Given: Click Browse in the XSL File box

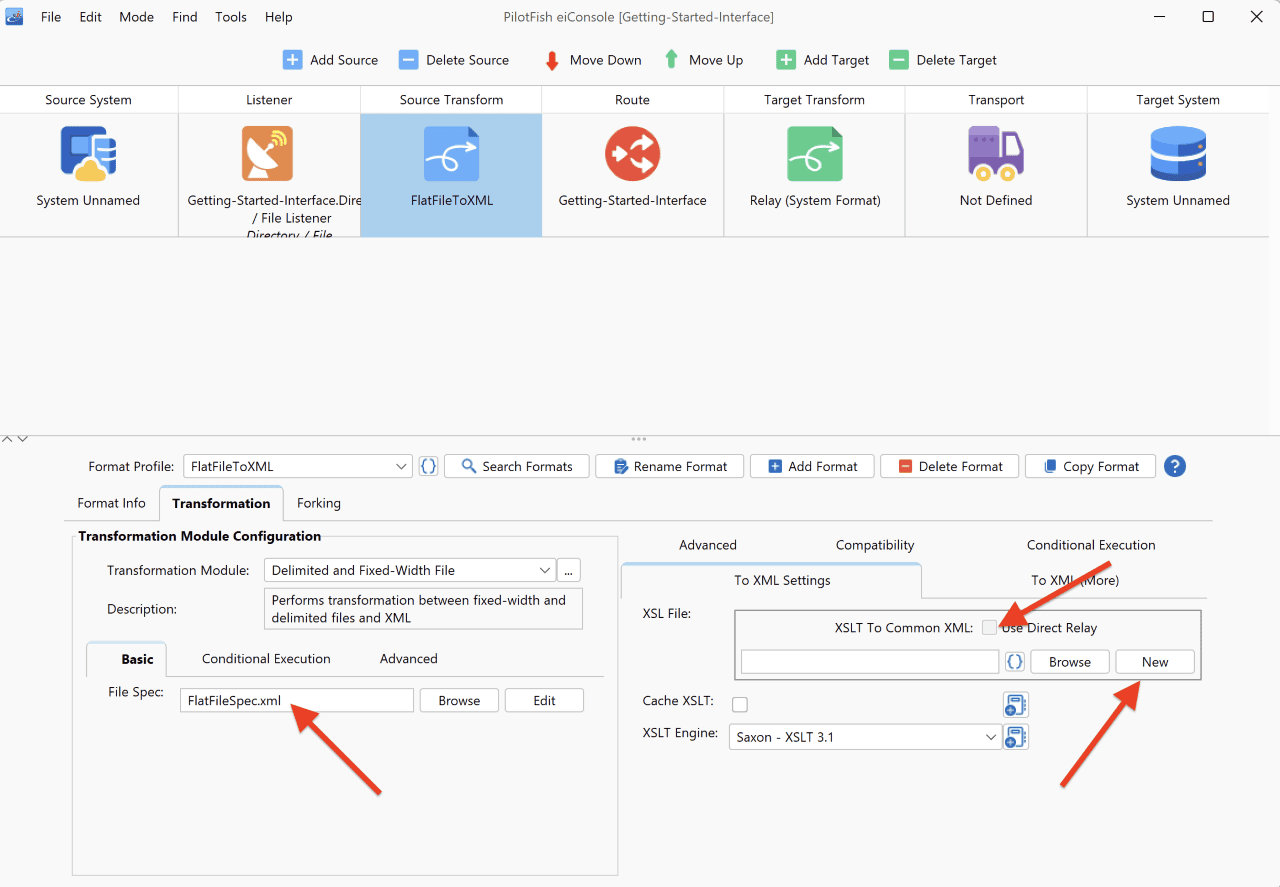Looking at the screenshot, I should 1070,662.
